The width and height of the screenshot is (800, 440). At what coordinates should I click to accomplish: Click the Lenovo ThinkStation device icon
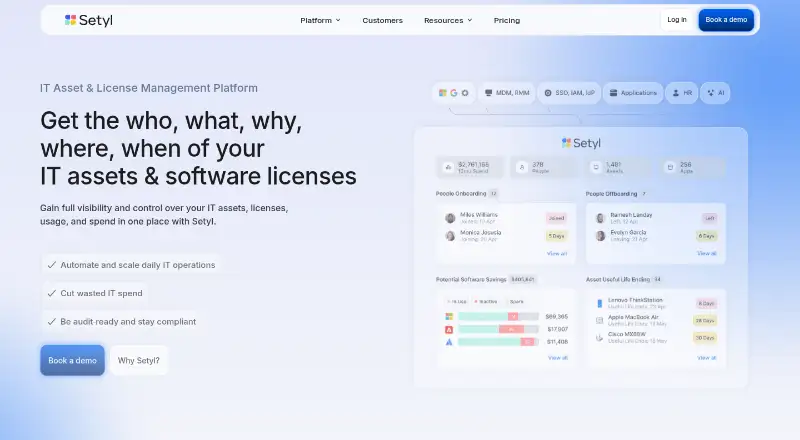tap(599, 303)
